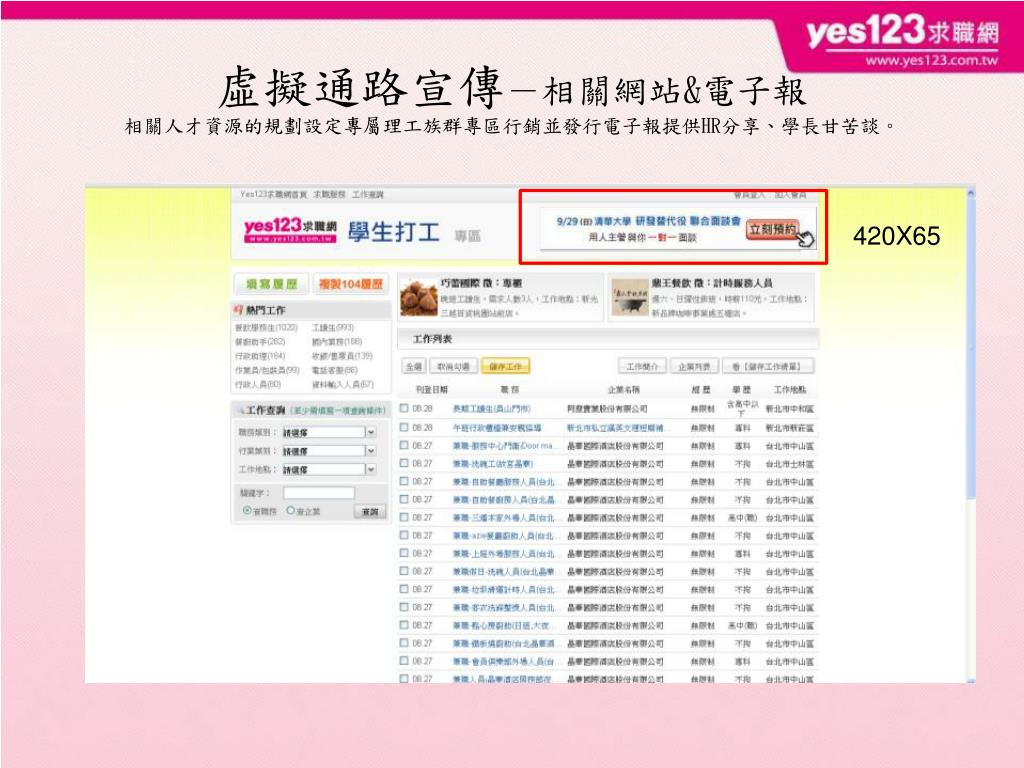Click the 學歷 column header
Screen dimensions: 1024x768
click(742, 390)
